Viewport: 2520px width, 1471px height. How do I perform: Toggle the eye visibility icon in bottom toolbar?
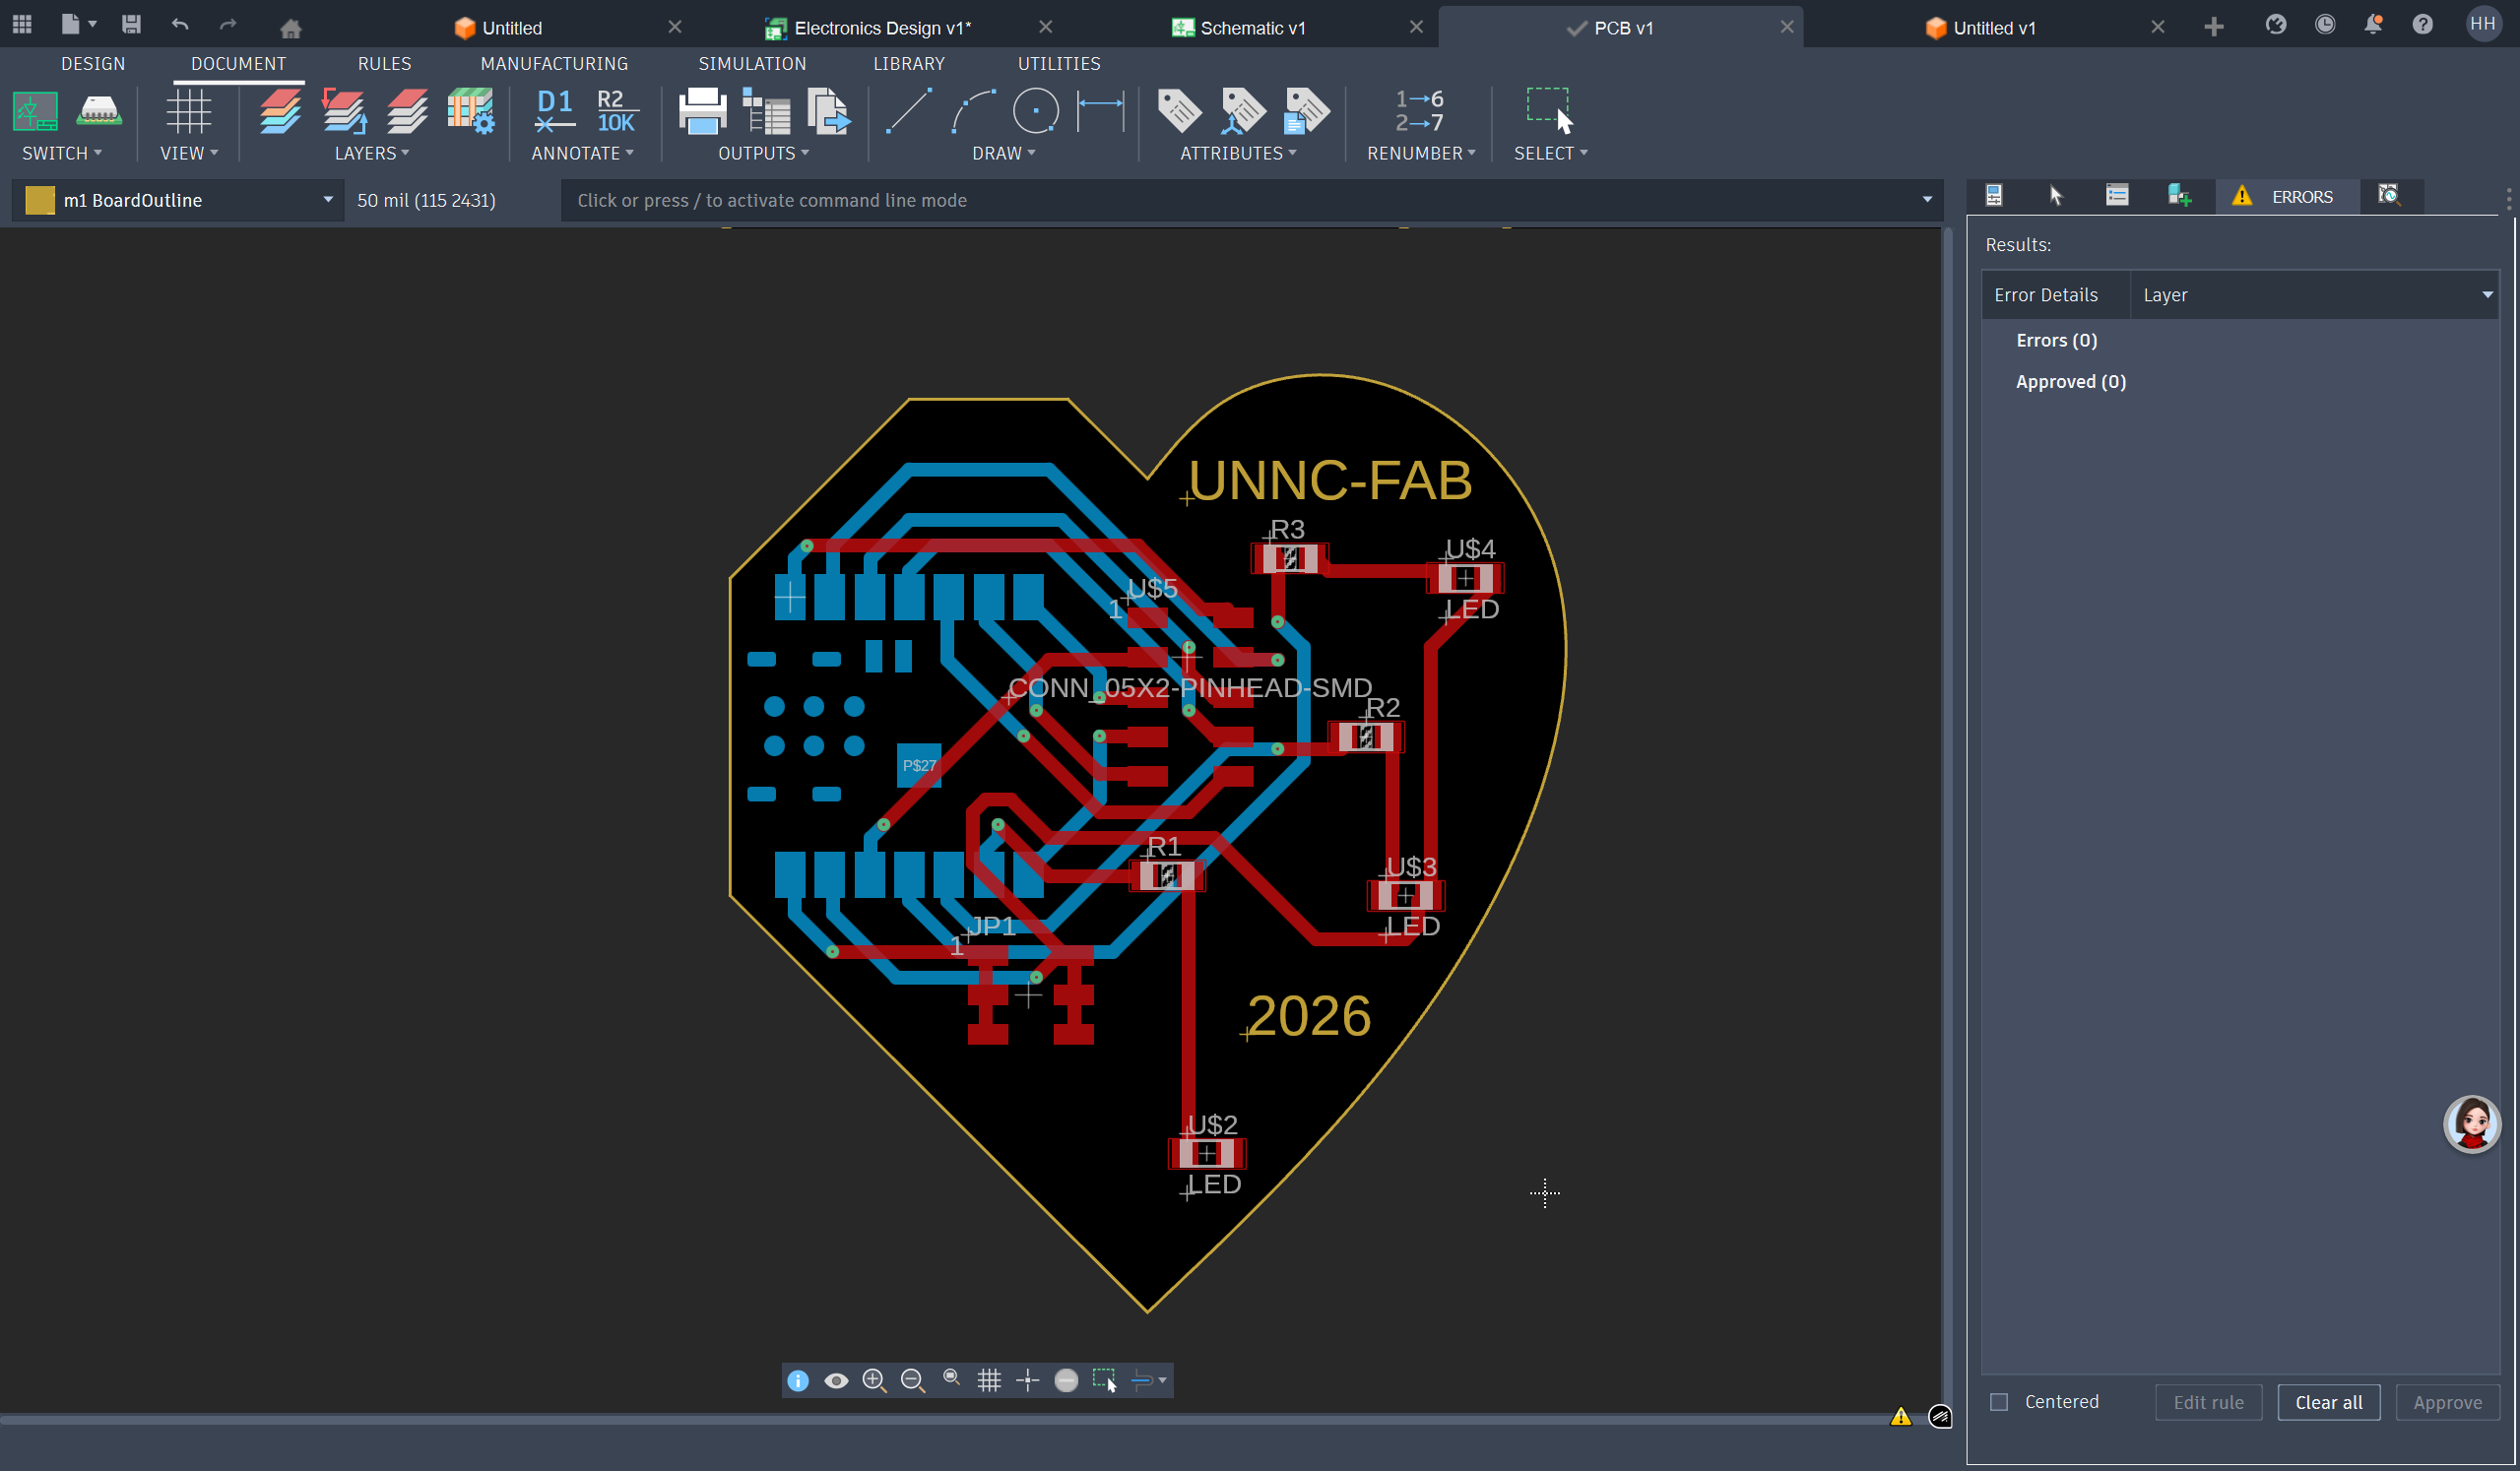tap(836, 1380)
